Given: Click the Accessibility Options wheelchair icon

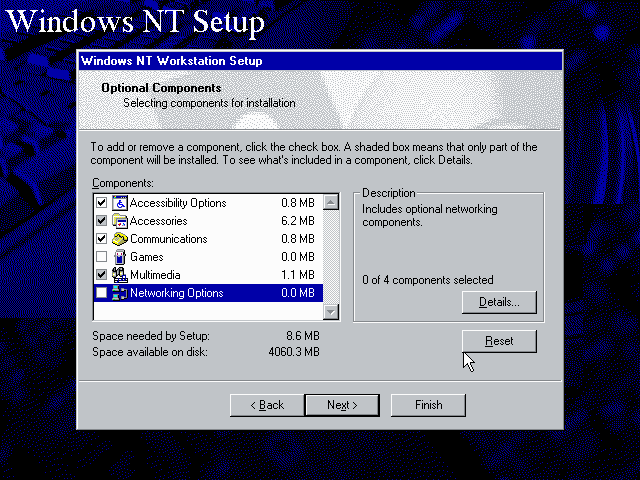Looking at the screenshot, I should (119, 203).
